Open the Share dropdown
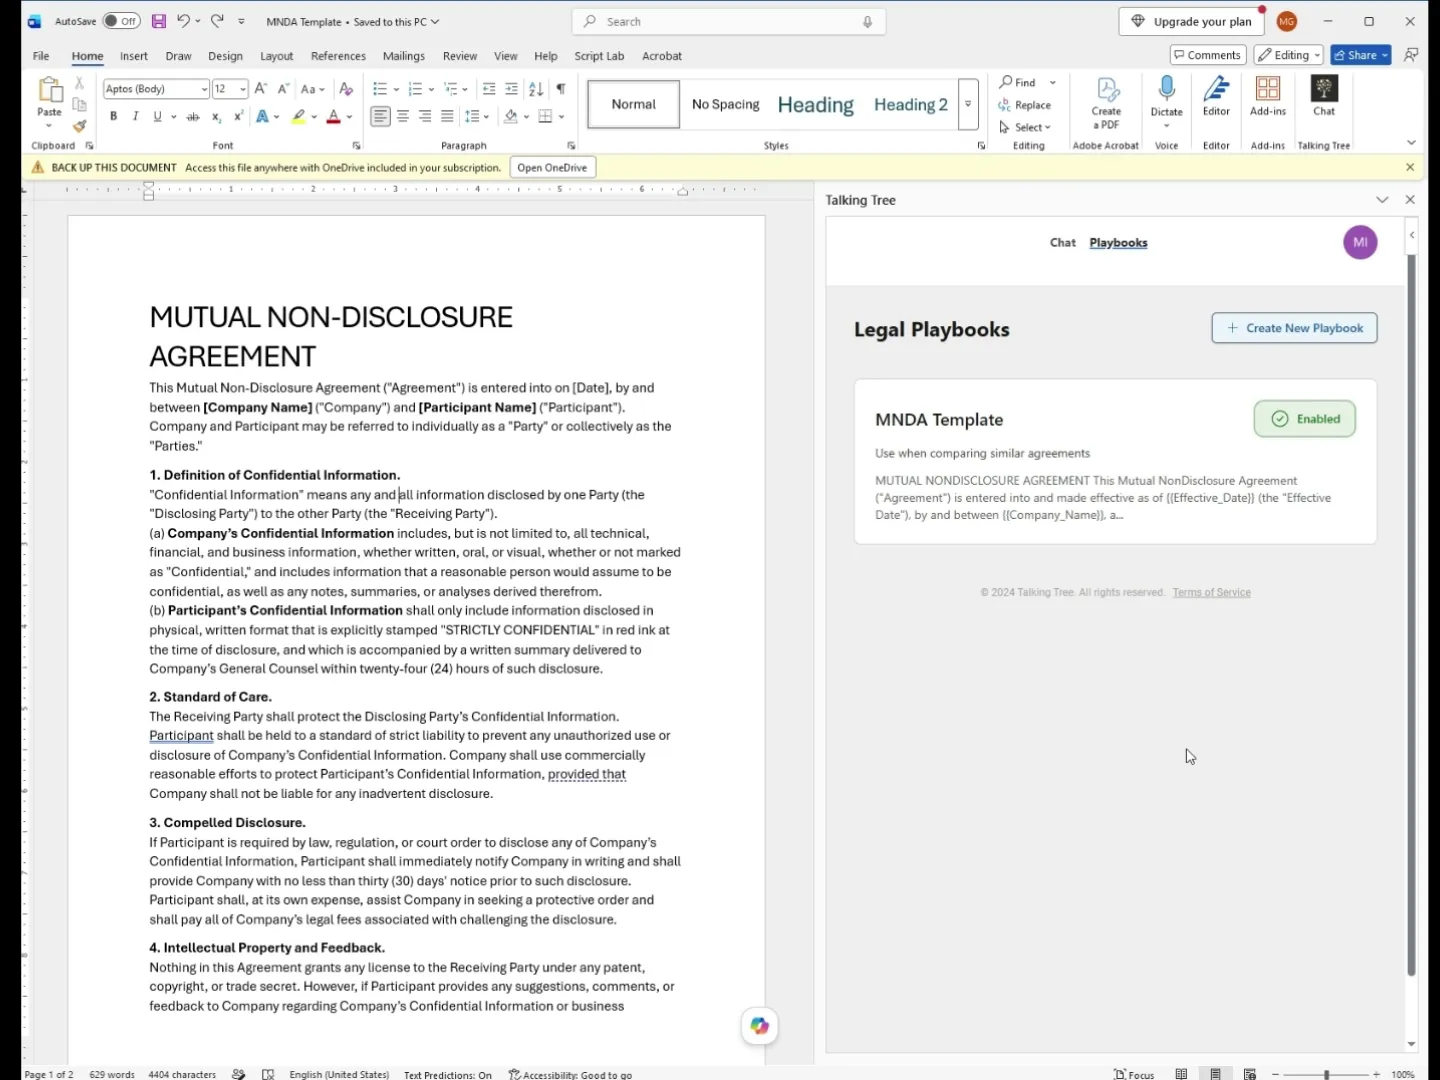 (1385, 55)
